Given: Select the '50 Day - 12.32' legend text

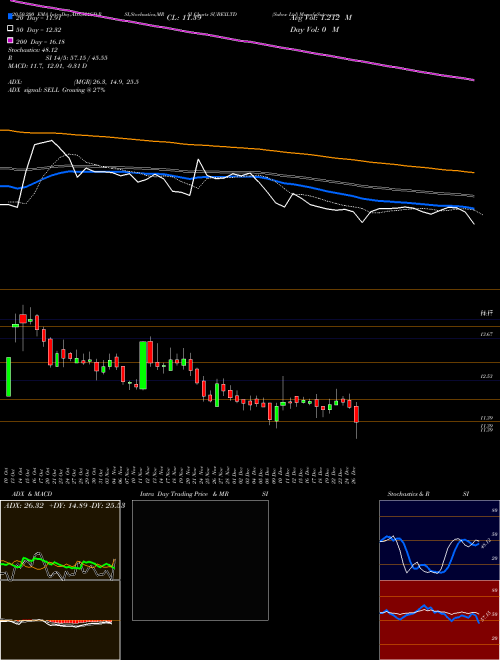Looking at the screenshot, I should [x=39, y=29].
